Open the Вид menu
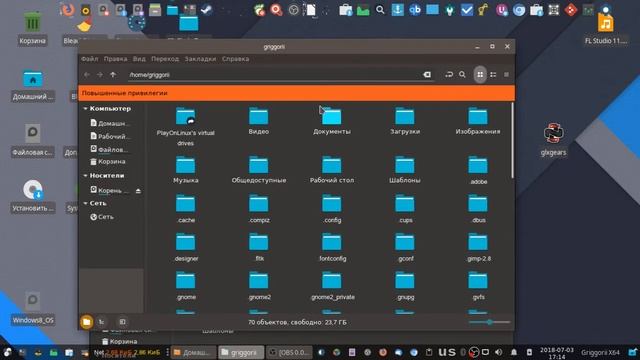The width and height of the screenshot is (640, 360). point(139,59)
